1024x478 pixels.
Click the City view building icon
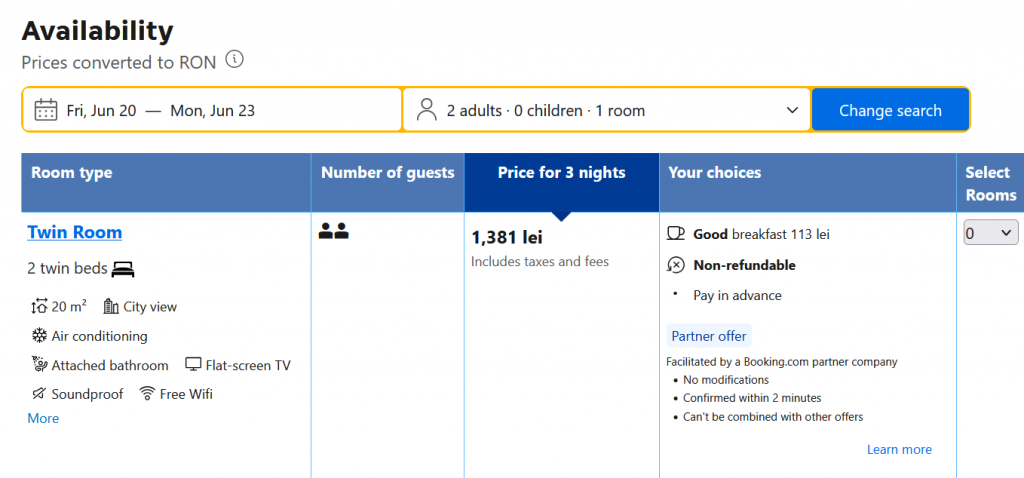click(x=111, y=307)
